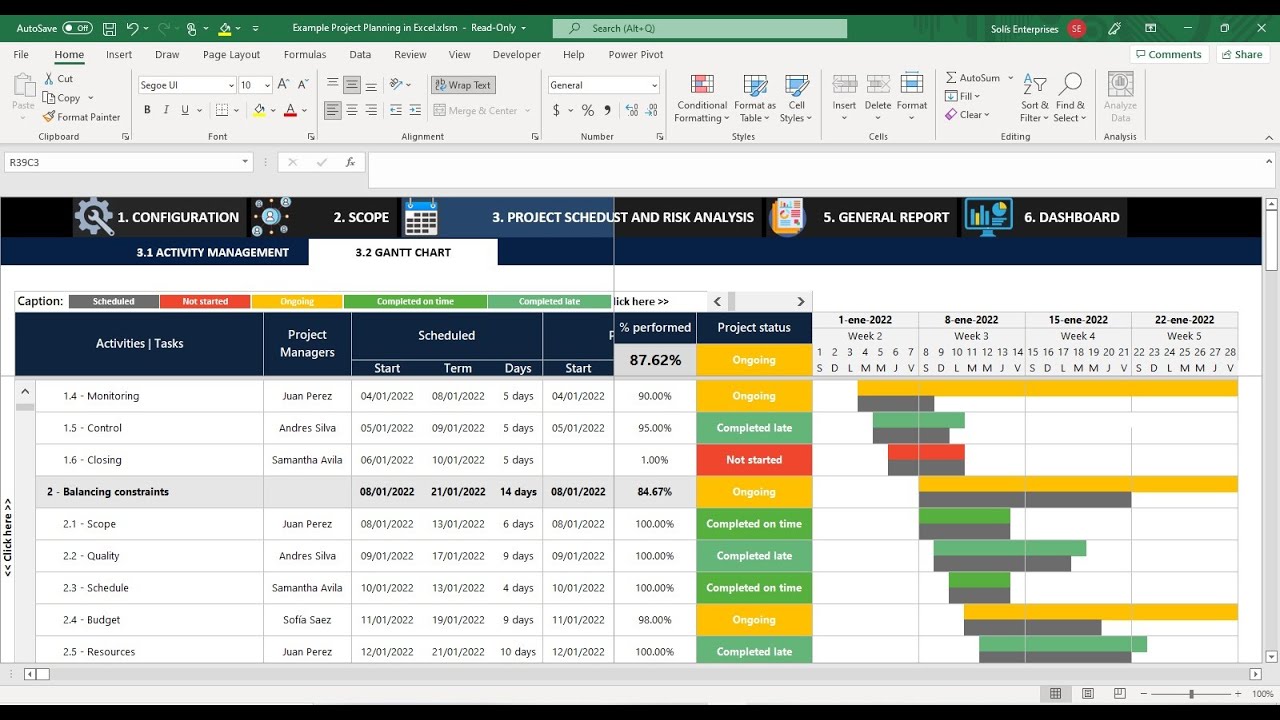The image size is (1280, 720).
Task: Open the Comments pane
Action: pos(1168,55)
